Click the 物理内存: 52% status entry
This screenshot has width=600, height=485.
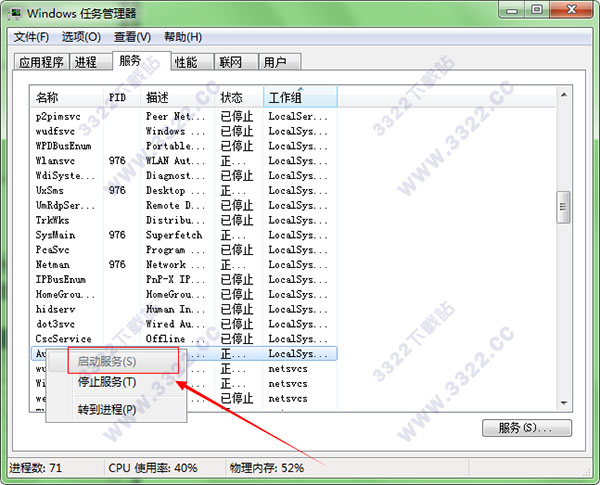tap(267, 468)
